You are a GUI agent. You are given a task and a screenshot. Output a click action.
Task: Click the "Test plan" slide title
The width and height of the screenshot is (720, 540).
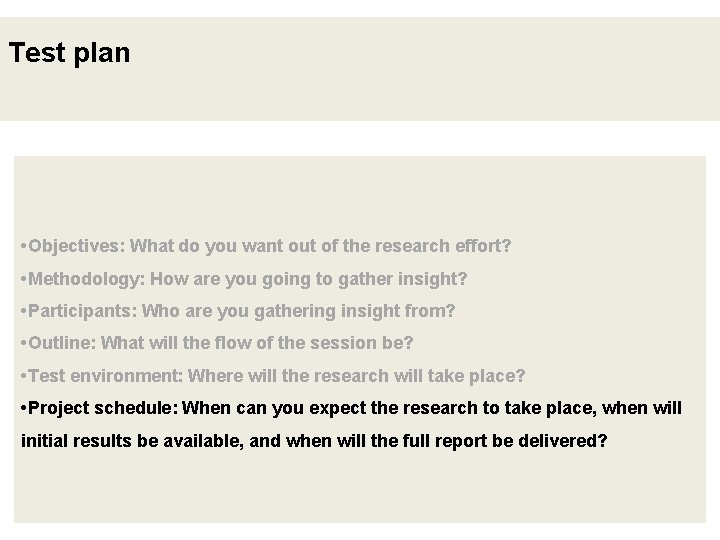coord(69,53)
